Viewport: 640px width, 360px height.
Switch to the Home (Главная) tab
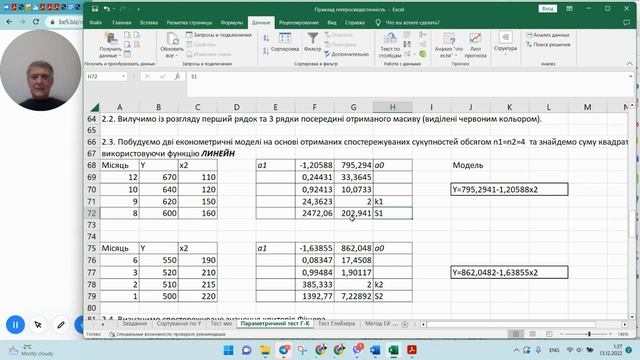[x=122, y=22]
